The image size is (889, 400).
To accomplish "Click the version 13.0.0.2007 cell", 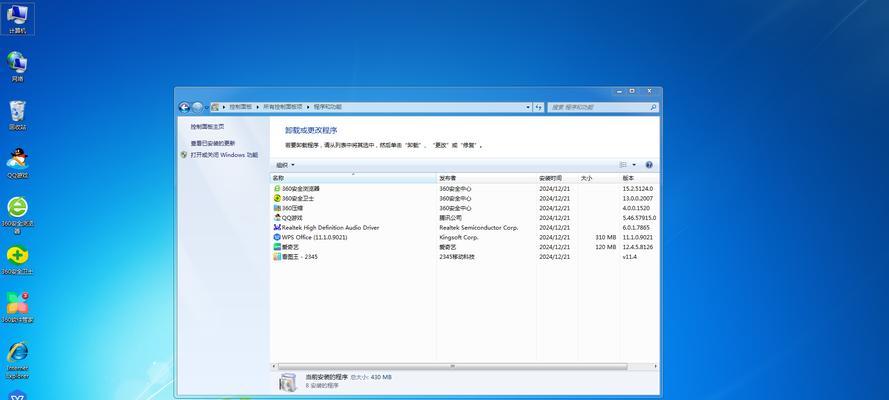I will pos(638,198).
